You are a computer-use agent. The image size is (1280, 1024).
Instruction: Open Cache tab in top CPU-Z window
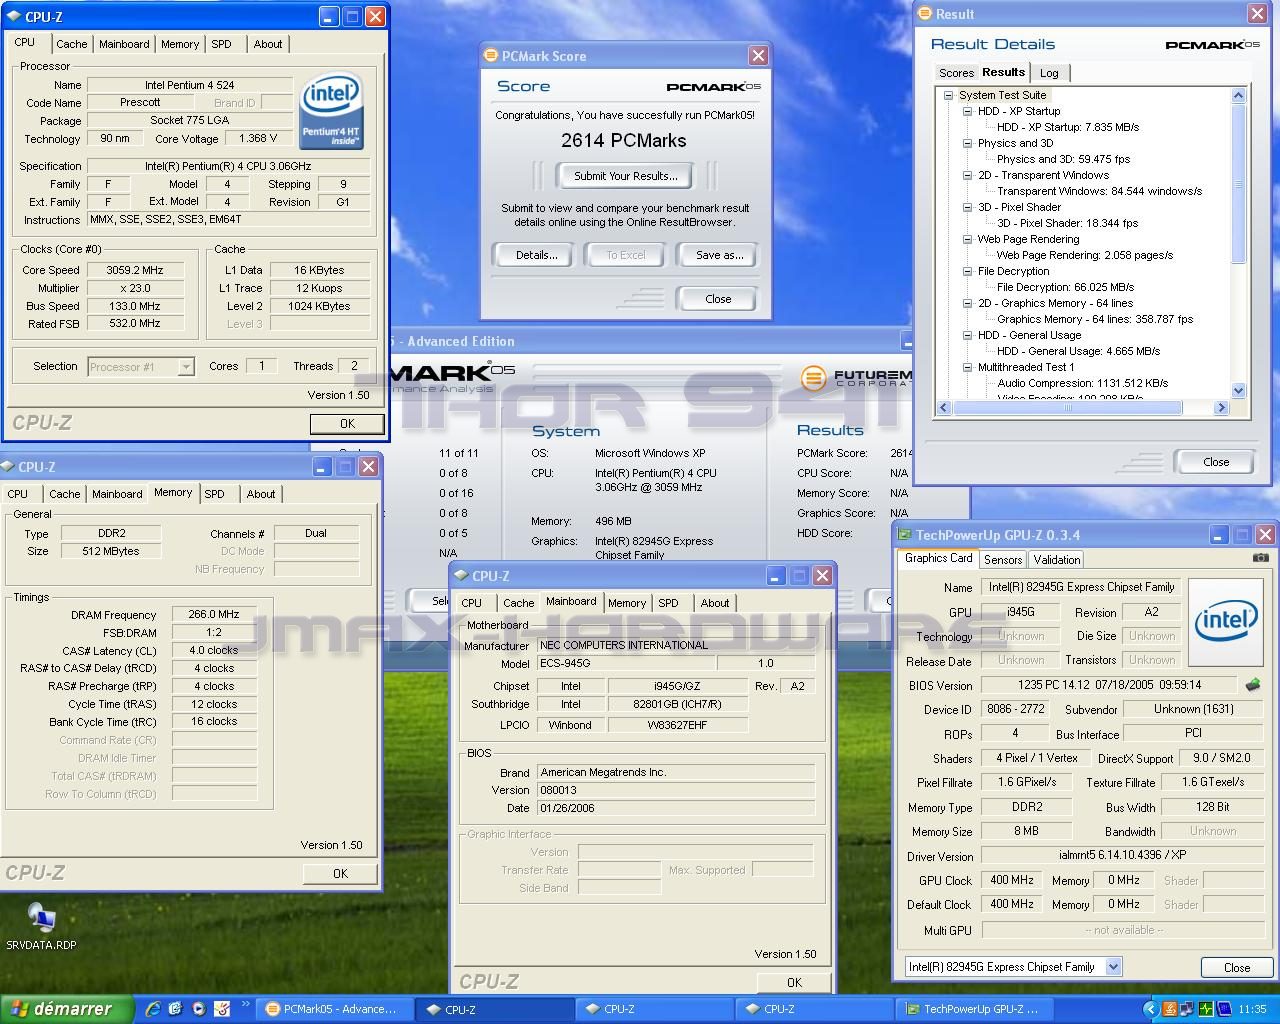coord(72,44)
